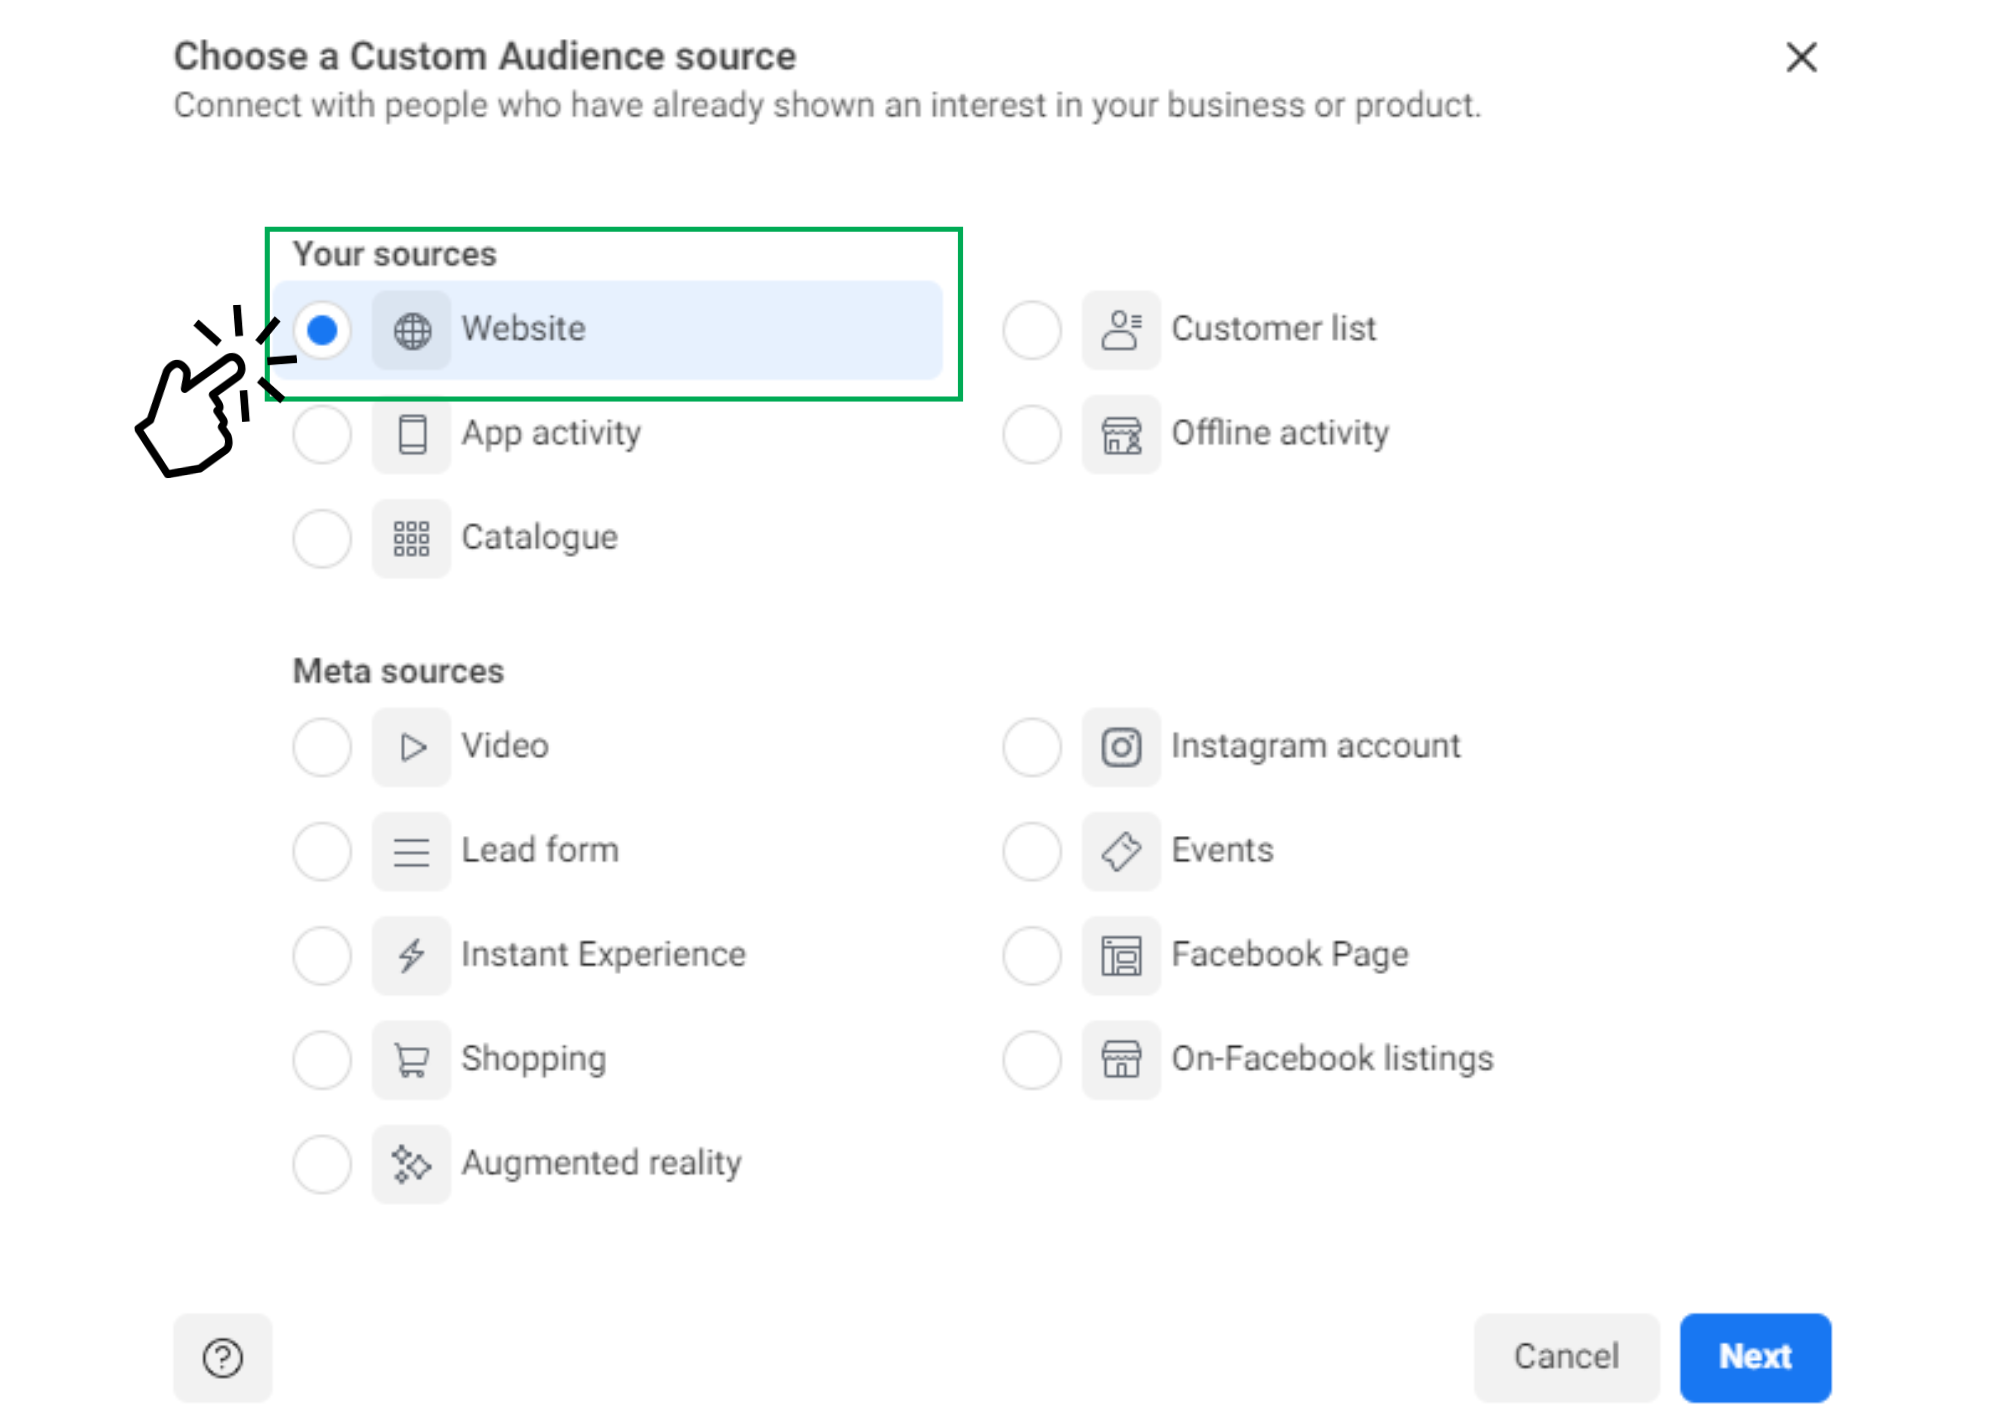Open help with the question mark button

tap(223, 1357)
